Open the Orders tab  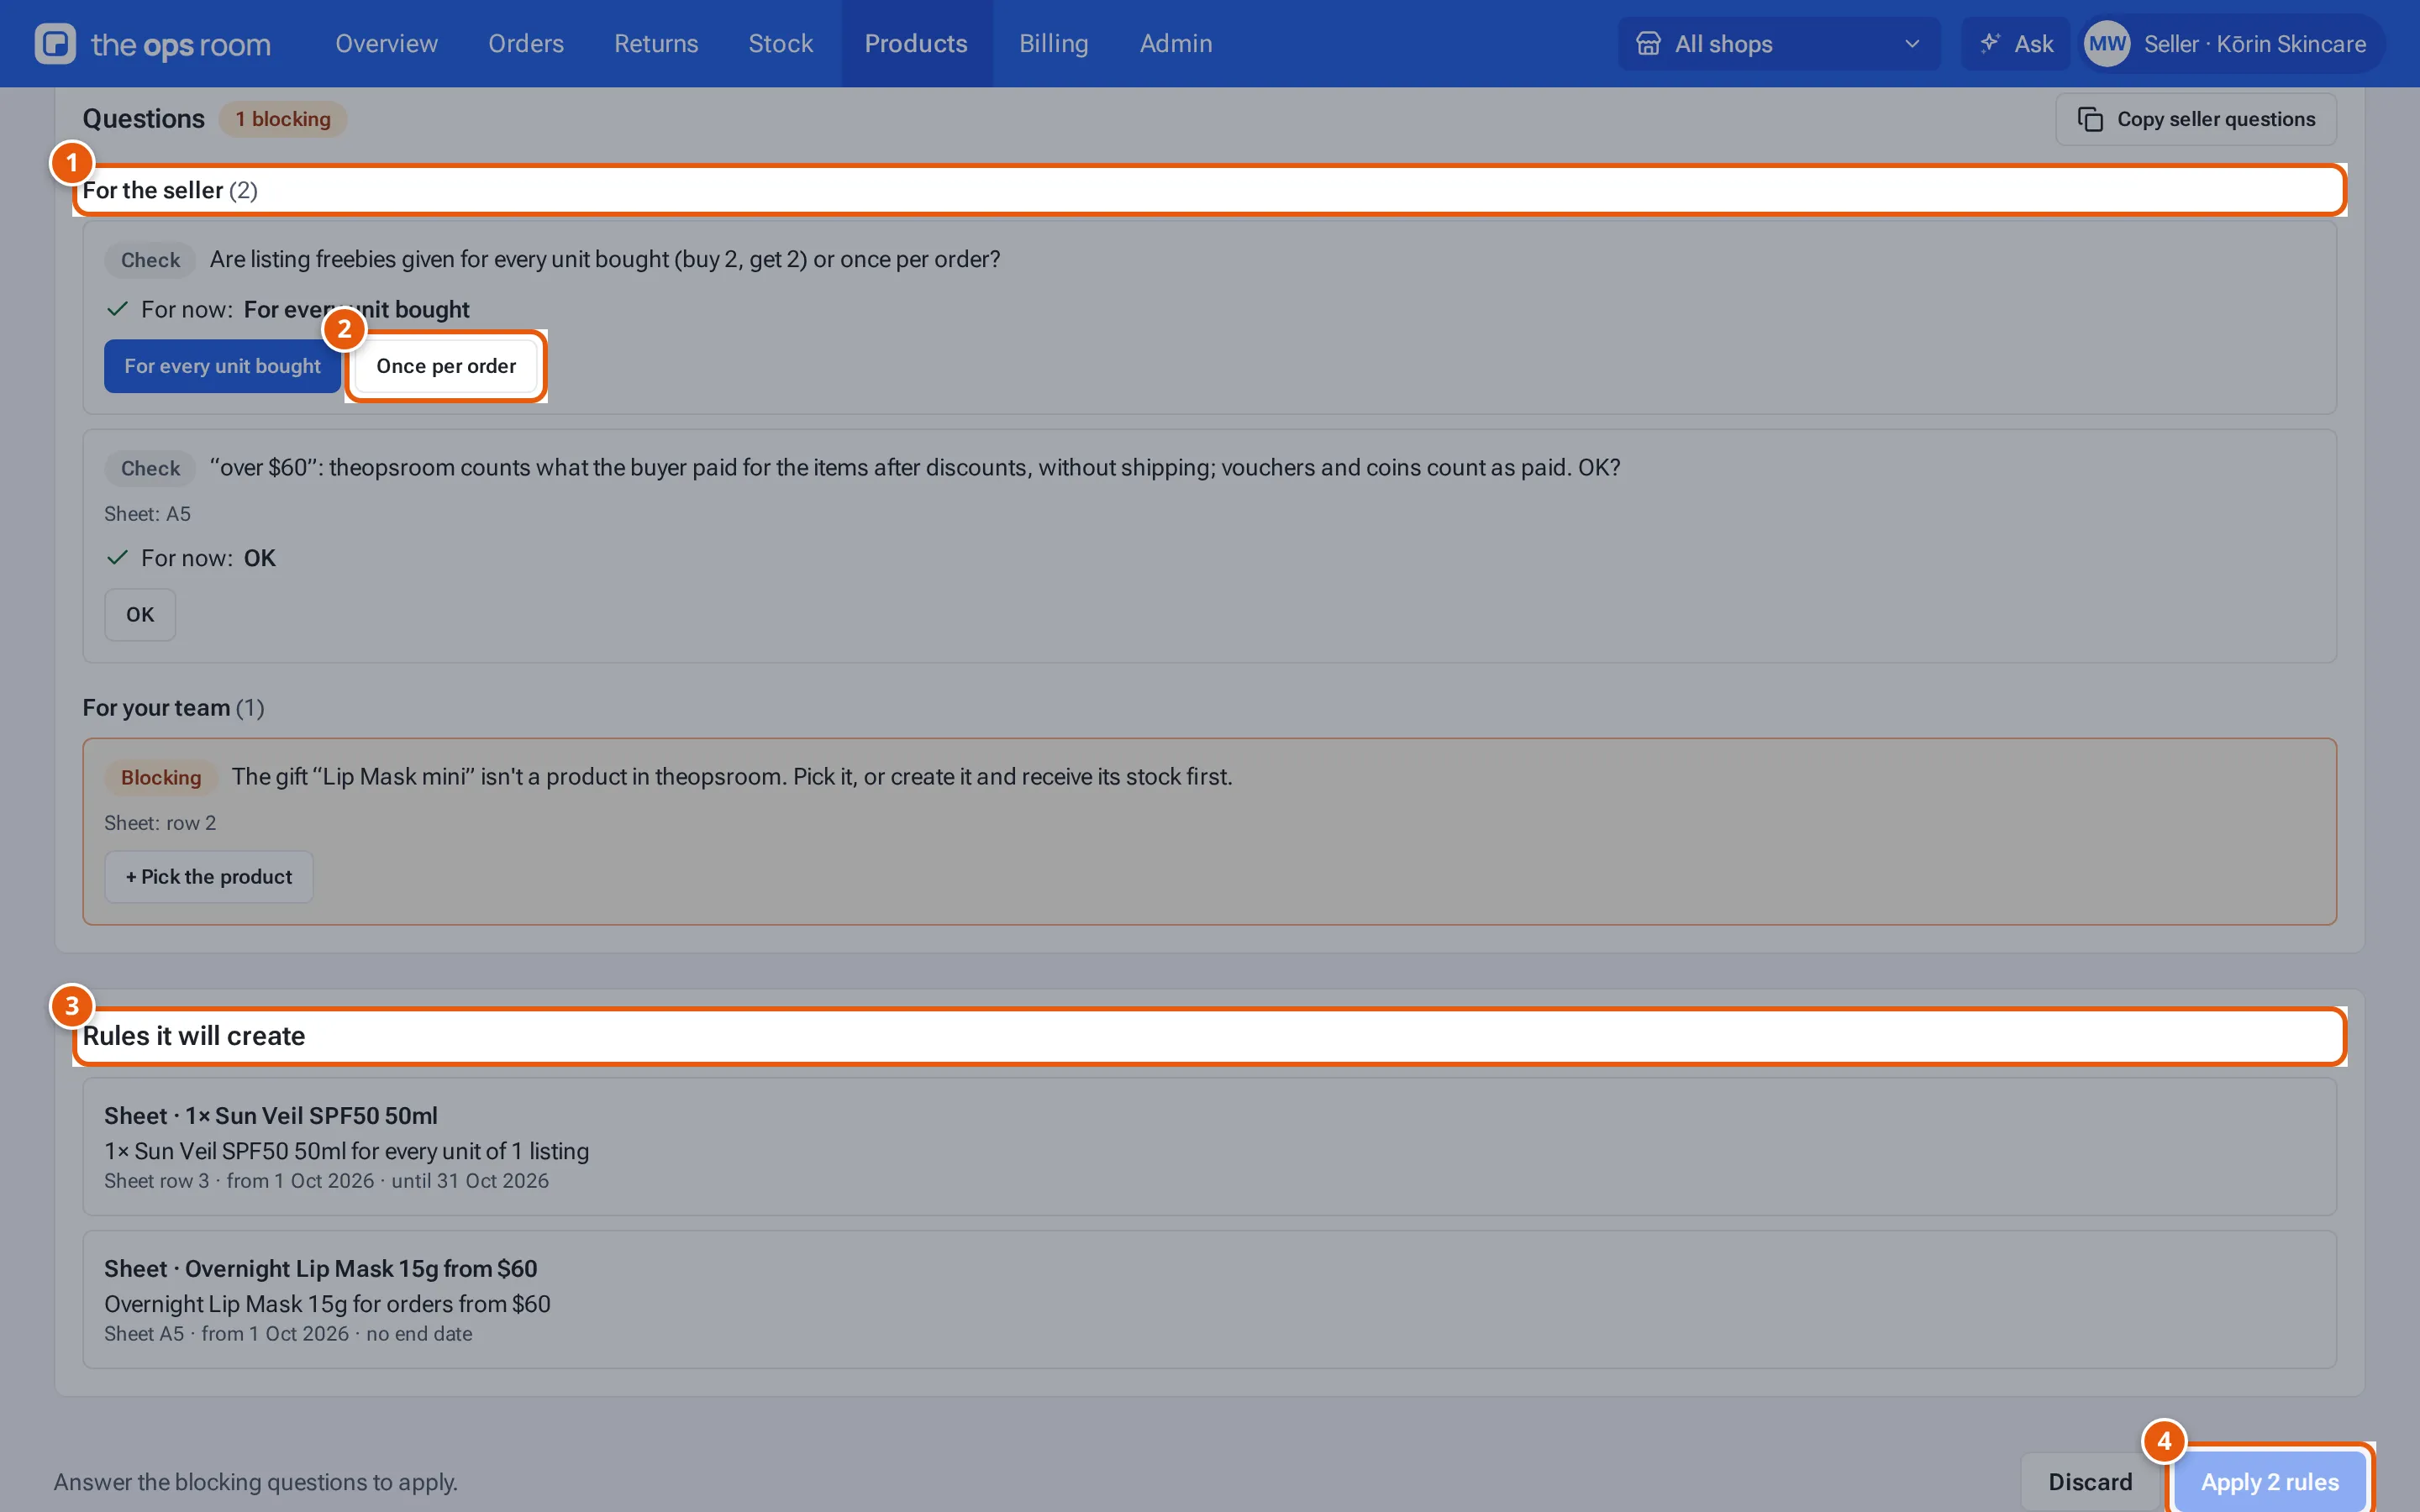526,44
